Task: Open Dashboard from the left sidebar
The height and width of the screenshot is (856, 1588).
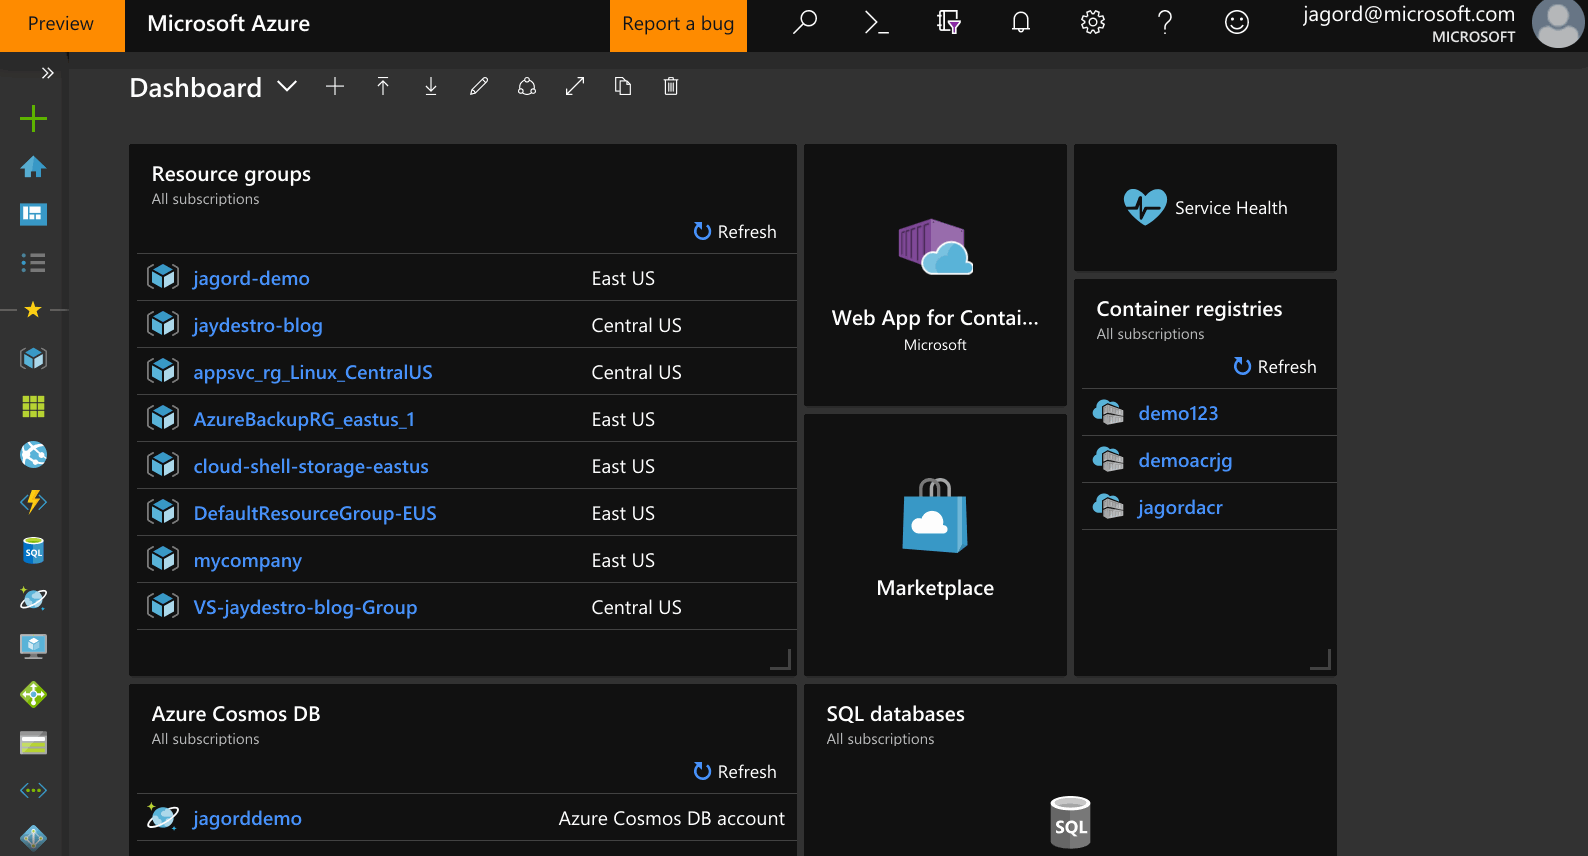Action: tap(33, 214)
